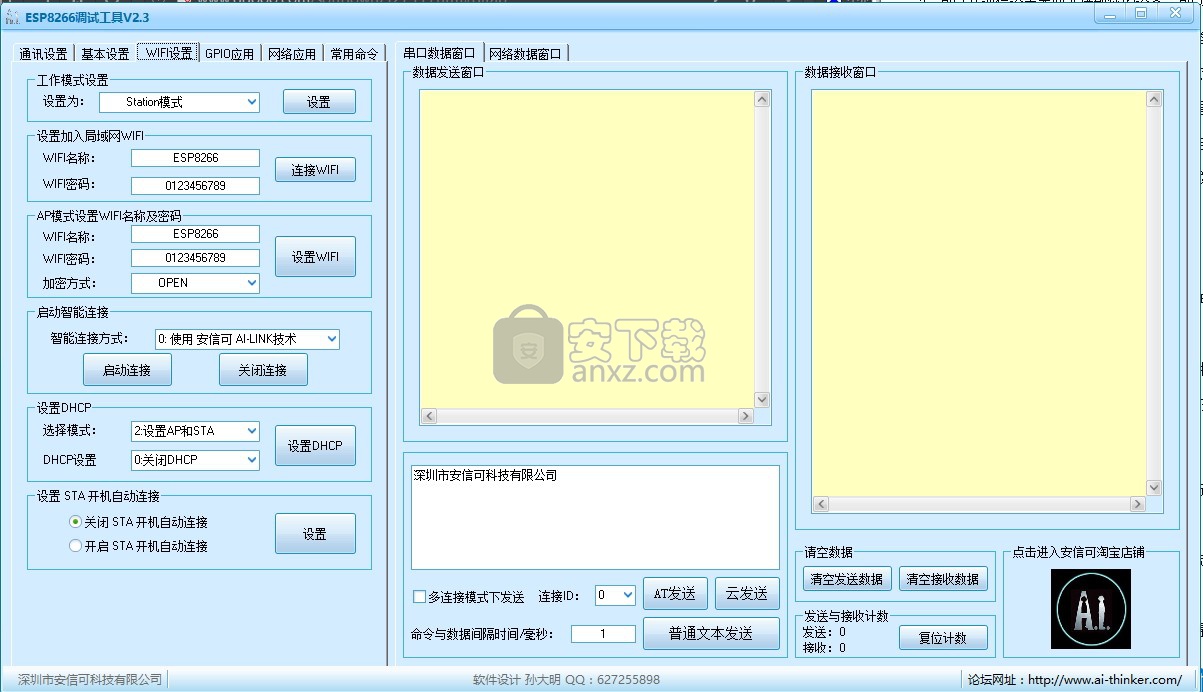Click the 设置DHCP button

315,446
